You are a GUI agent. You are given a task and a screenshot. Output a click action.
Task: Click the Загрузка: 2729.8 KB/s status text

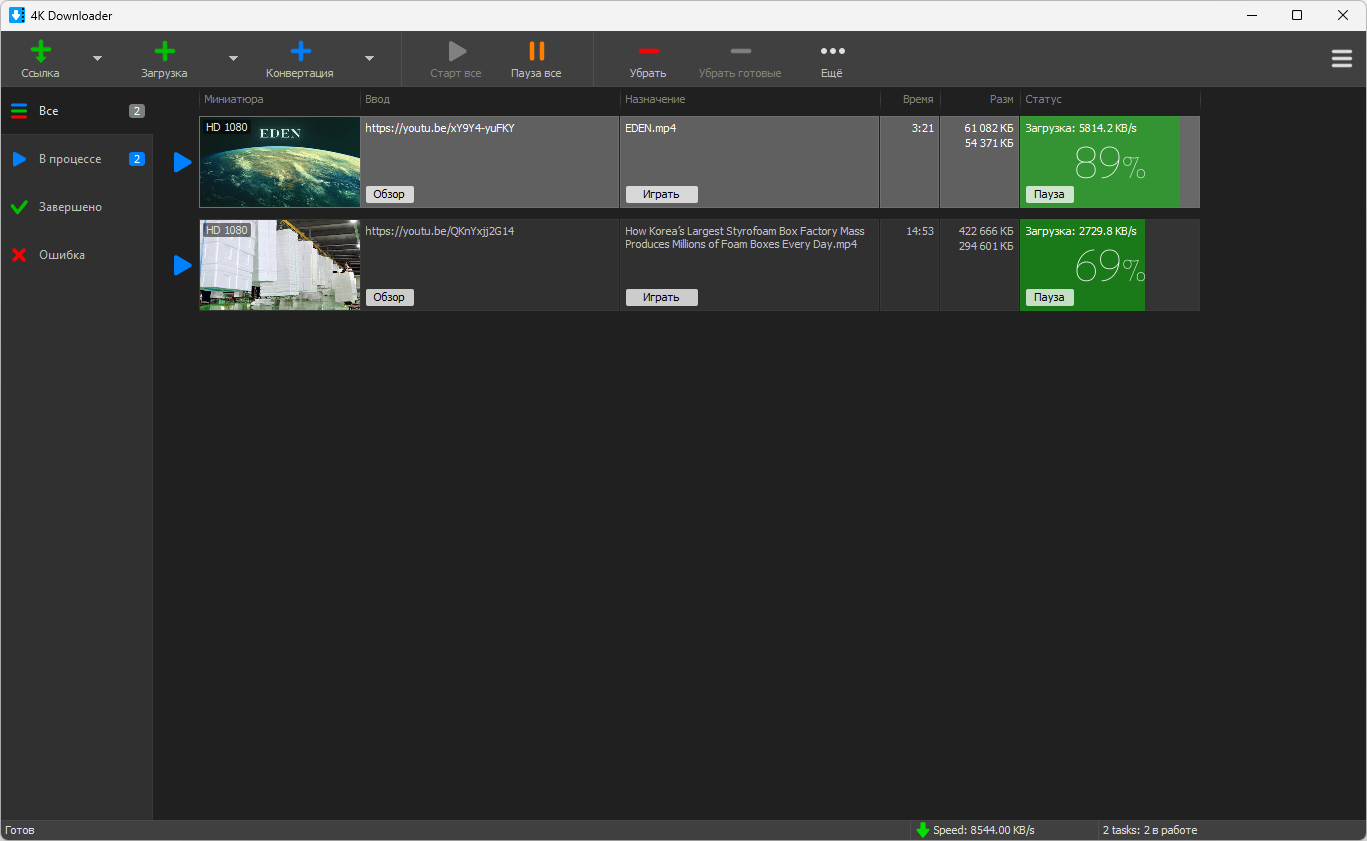pyautogui.click(x=1081, y=231)
